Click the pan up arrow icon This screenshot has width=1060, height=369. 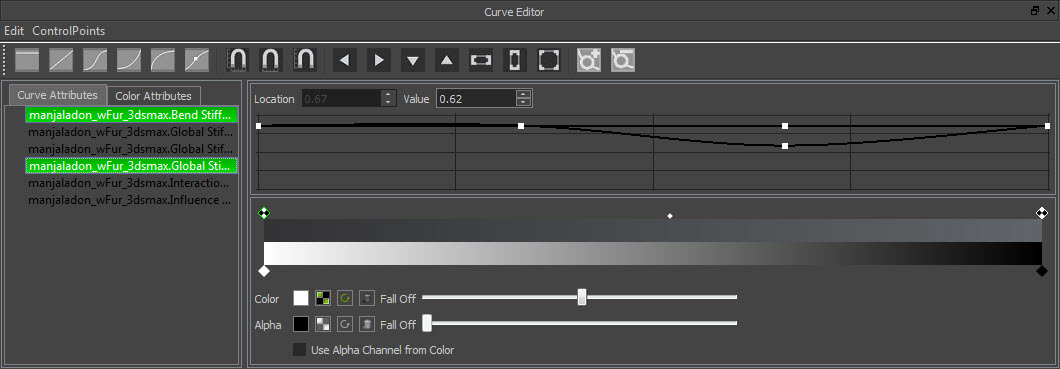point(446,60)
